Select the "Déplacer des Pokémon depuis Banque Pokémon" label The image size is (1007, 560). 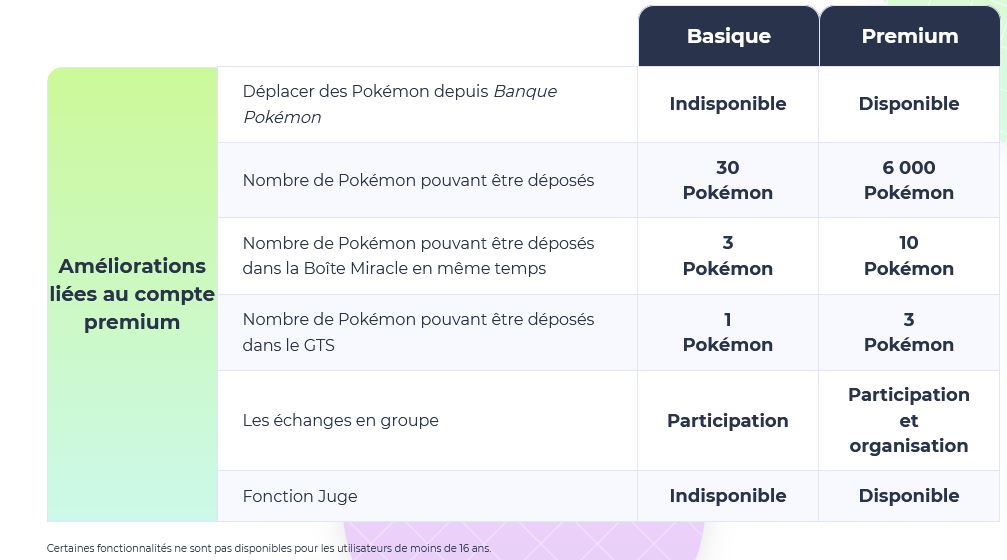[399, 104]
